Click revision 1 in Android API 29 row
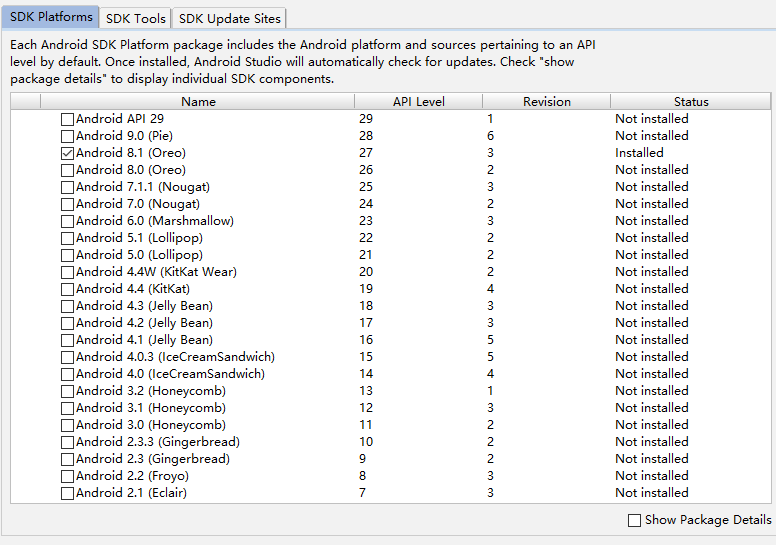776x545 pixels. tap(490, 119)
